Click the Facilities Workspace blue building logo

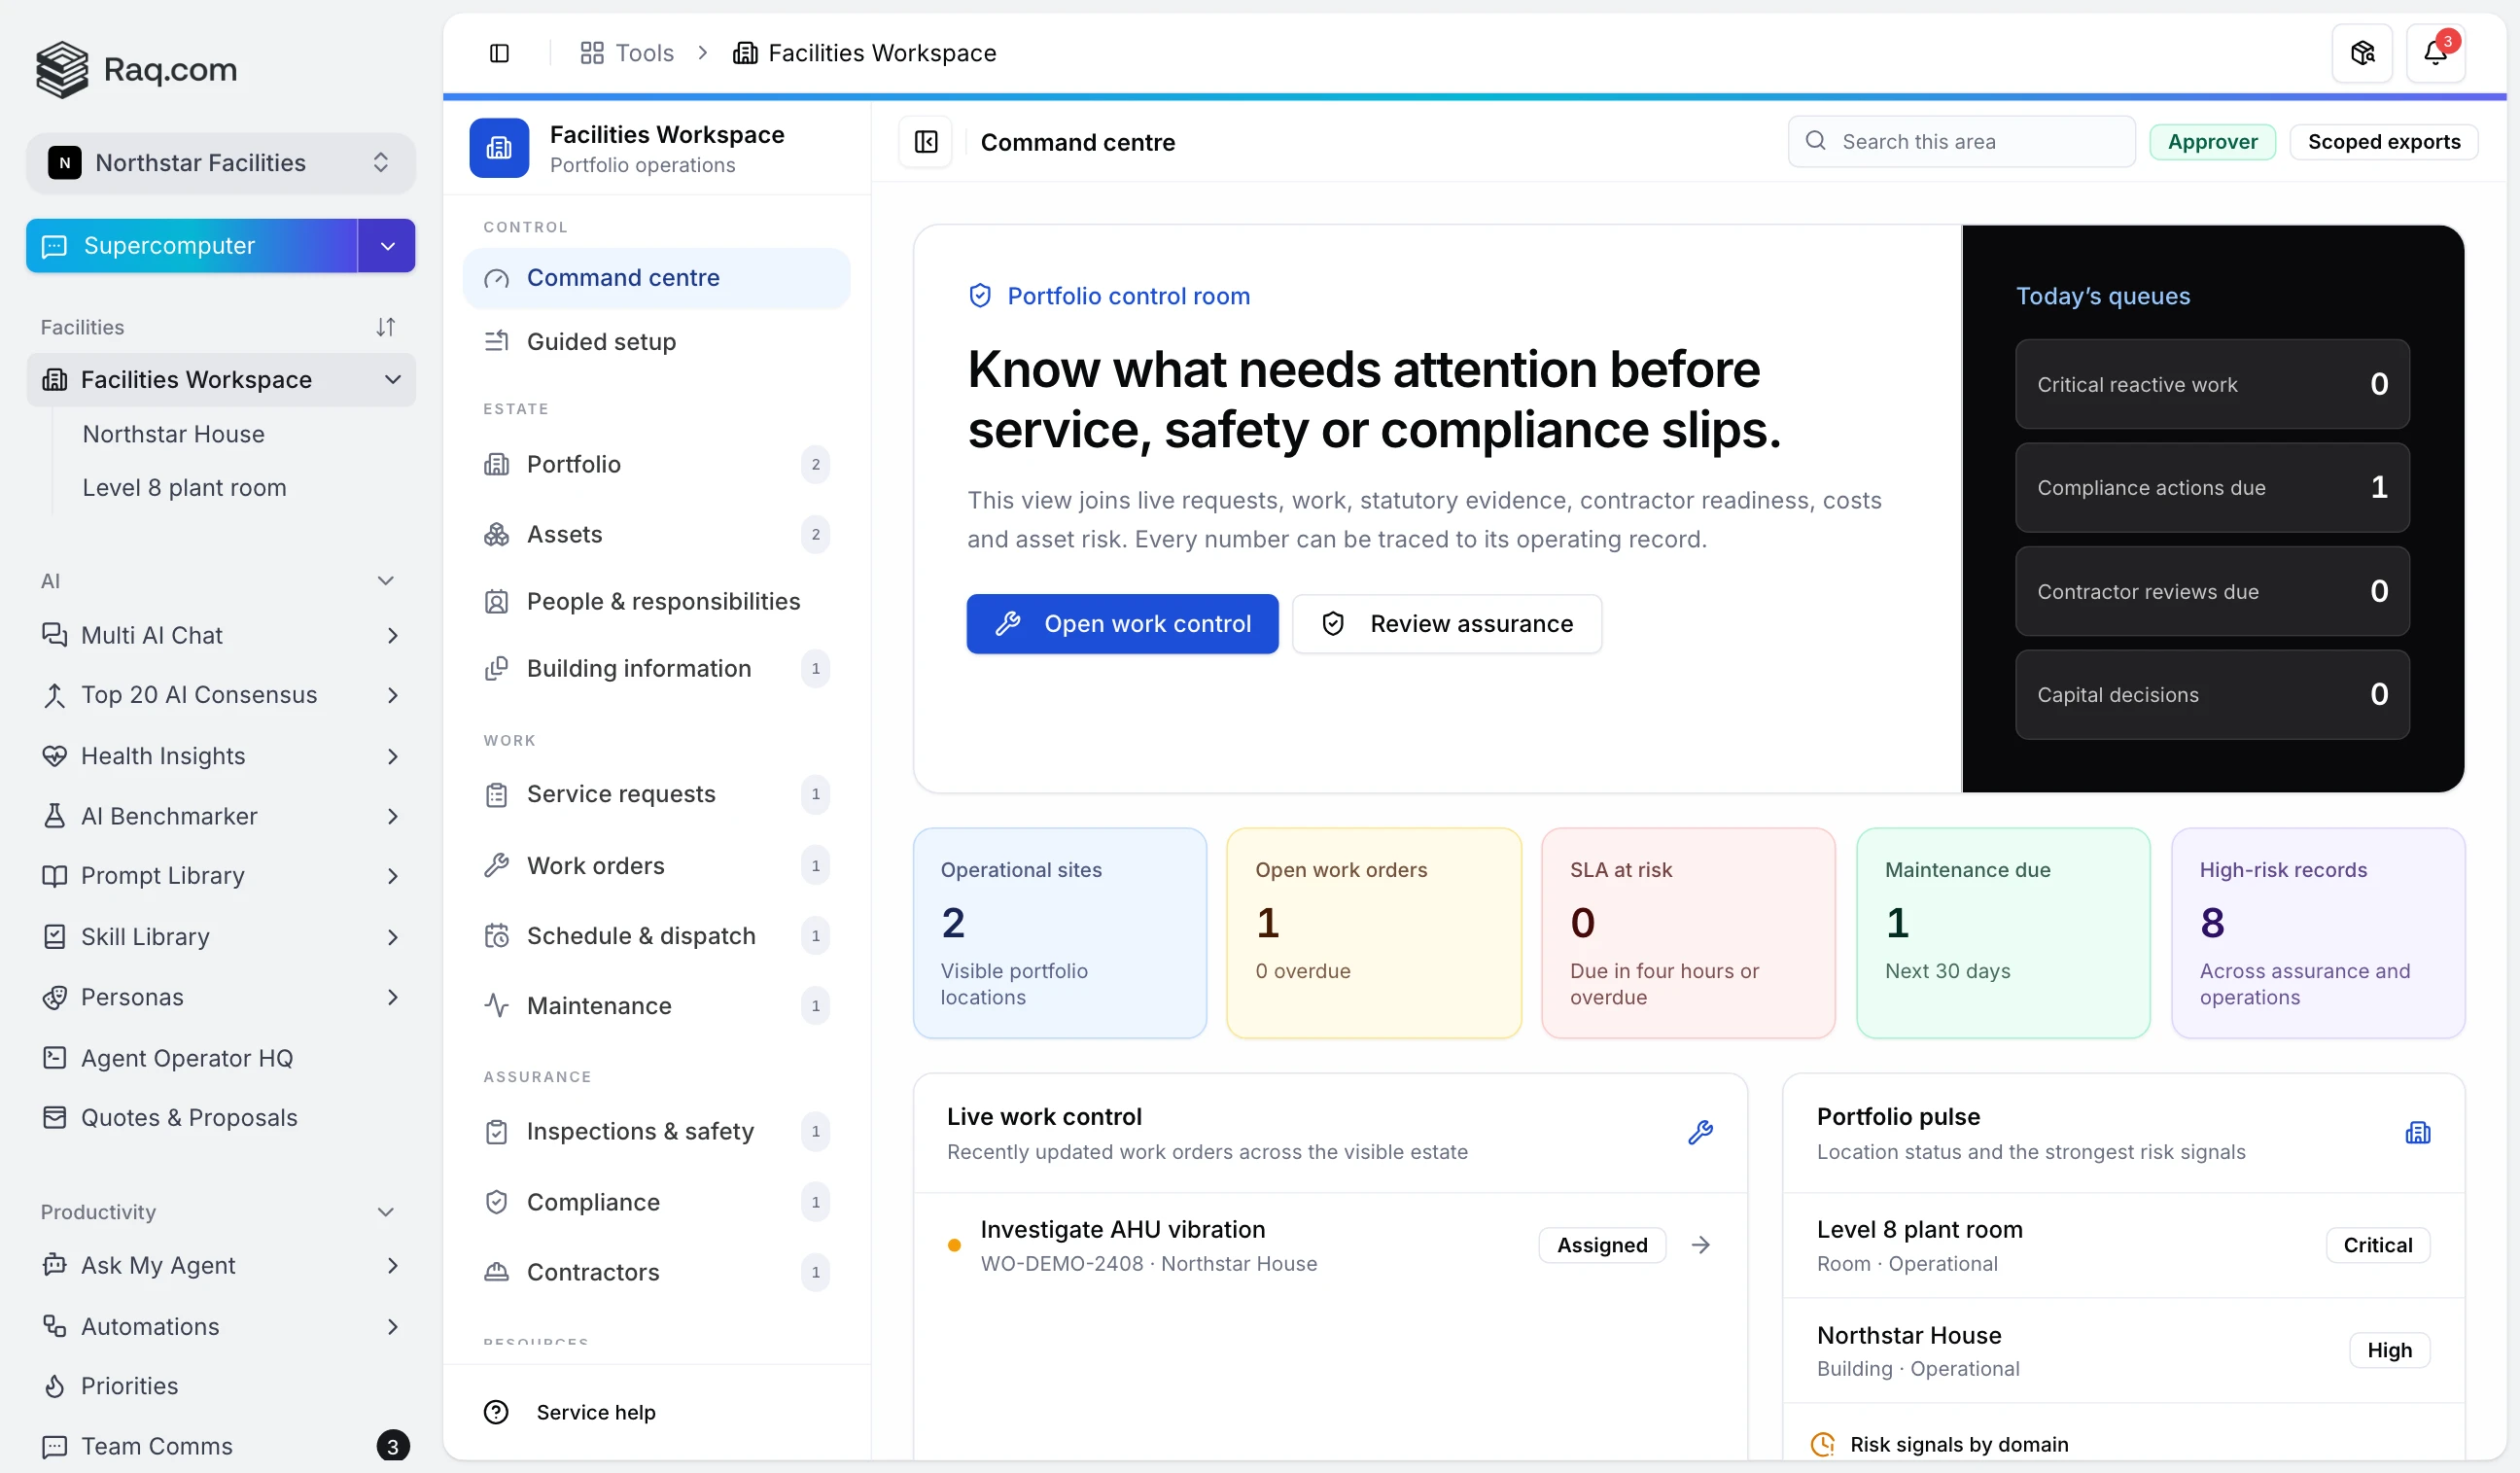click(x=499, y=149)
